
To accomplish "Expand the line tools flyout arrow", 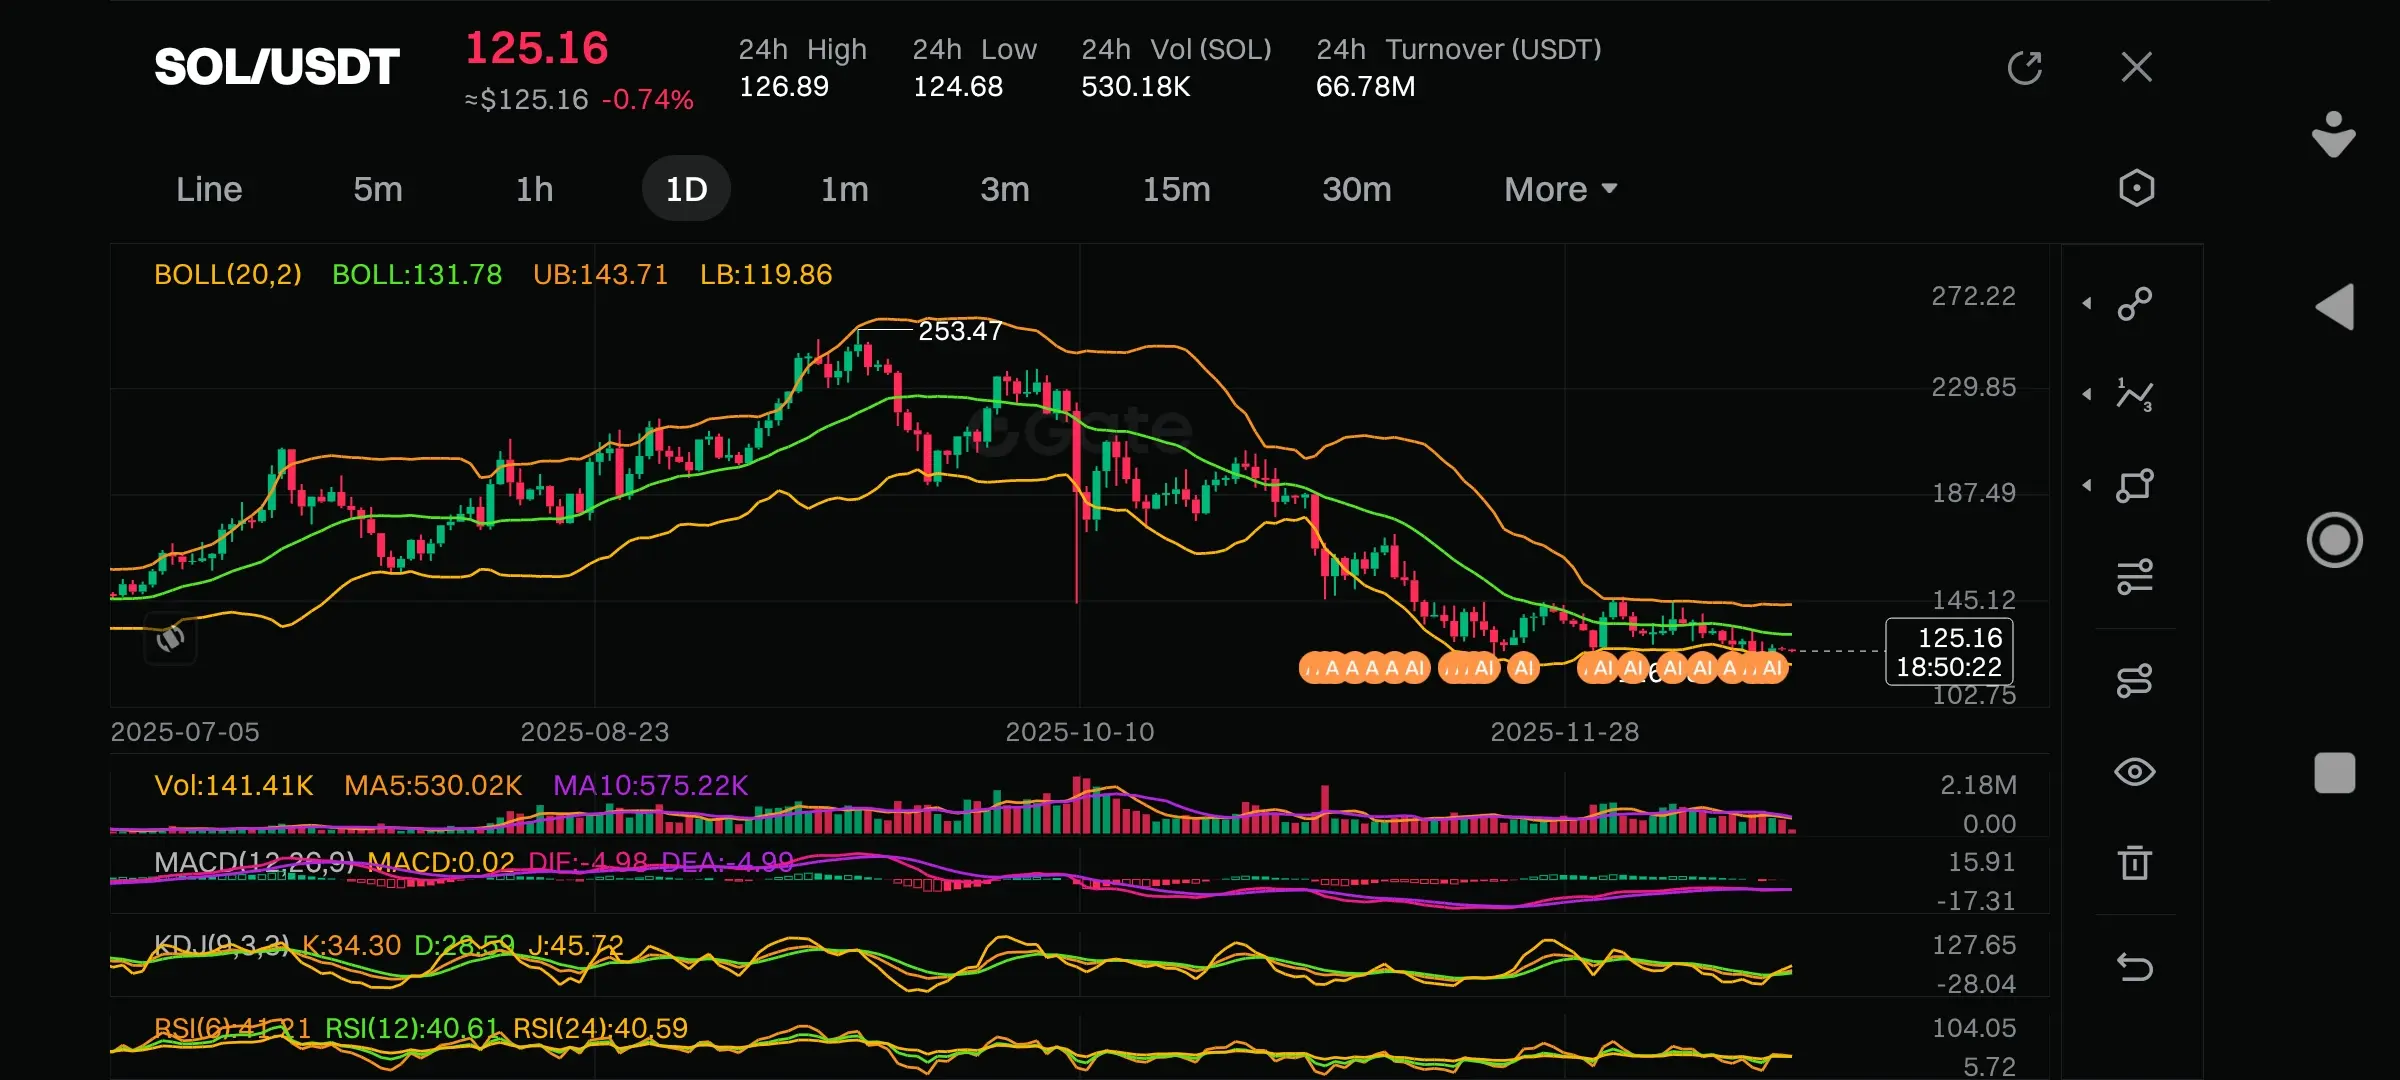I will point(2087,303).
